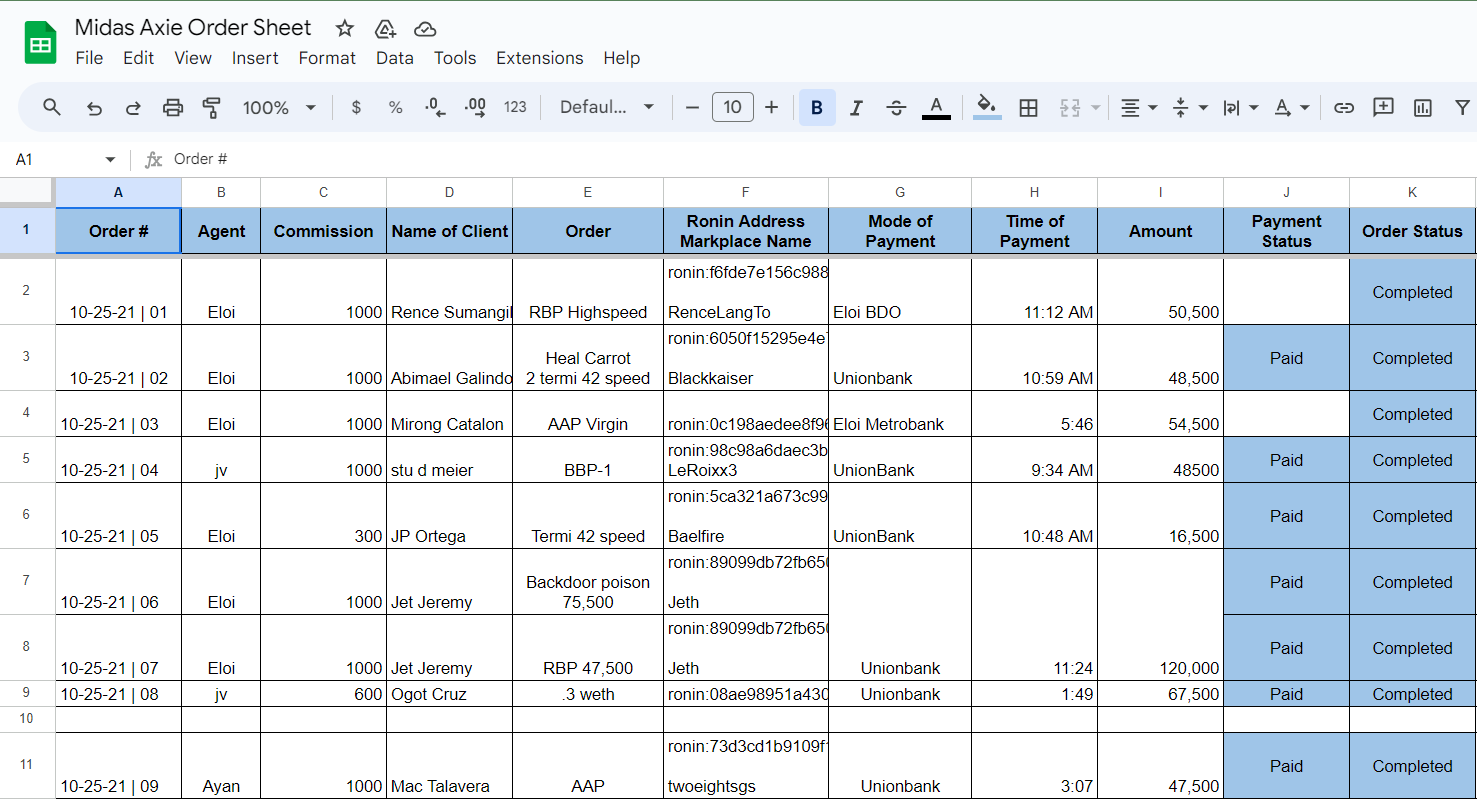Open the fill color picker

[x=987, y=107]
